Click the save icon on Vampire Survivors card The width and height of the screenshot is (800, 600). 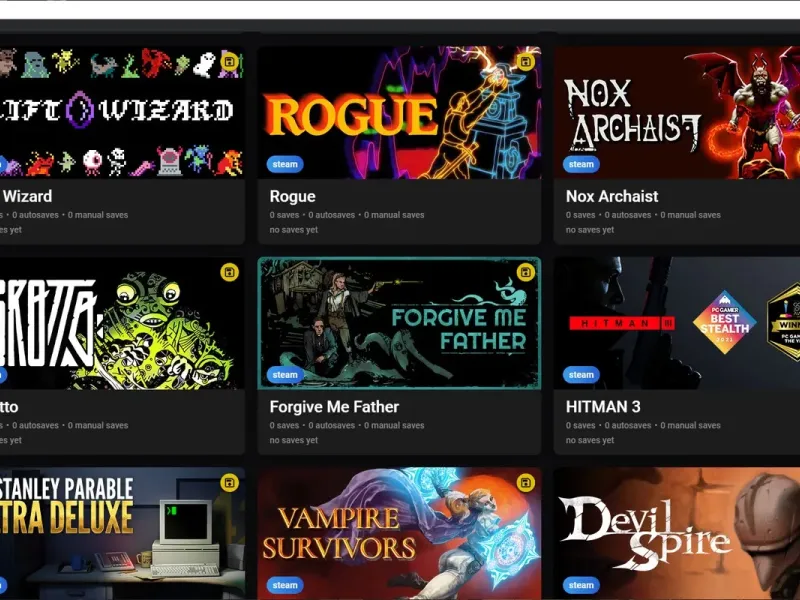tap(526, 483)
